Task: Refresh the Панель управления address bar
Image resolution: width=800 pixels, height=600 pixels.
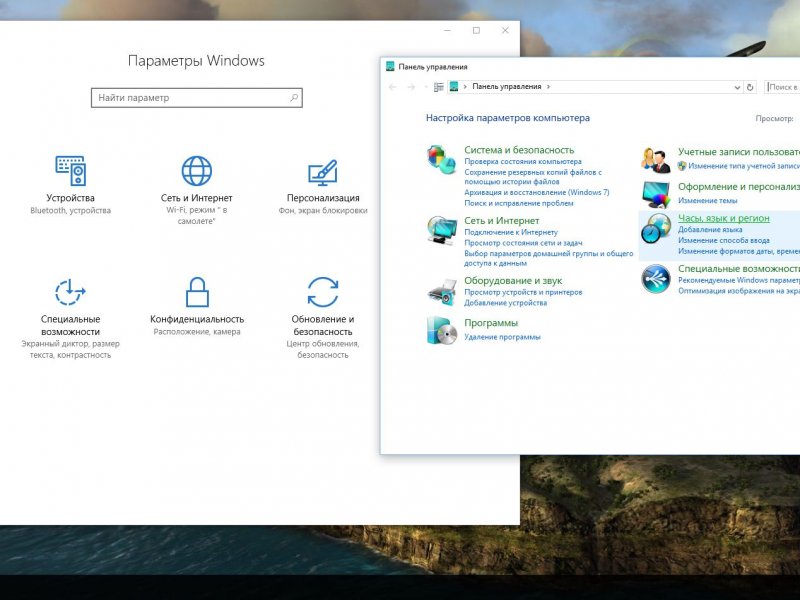Action: pyautogui.click(x=750, y=87)
